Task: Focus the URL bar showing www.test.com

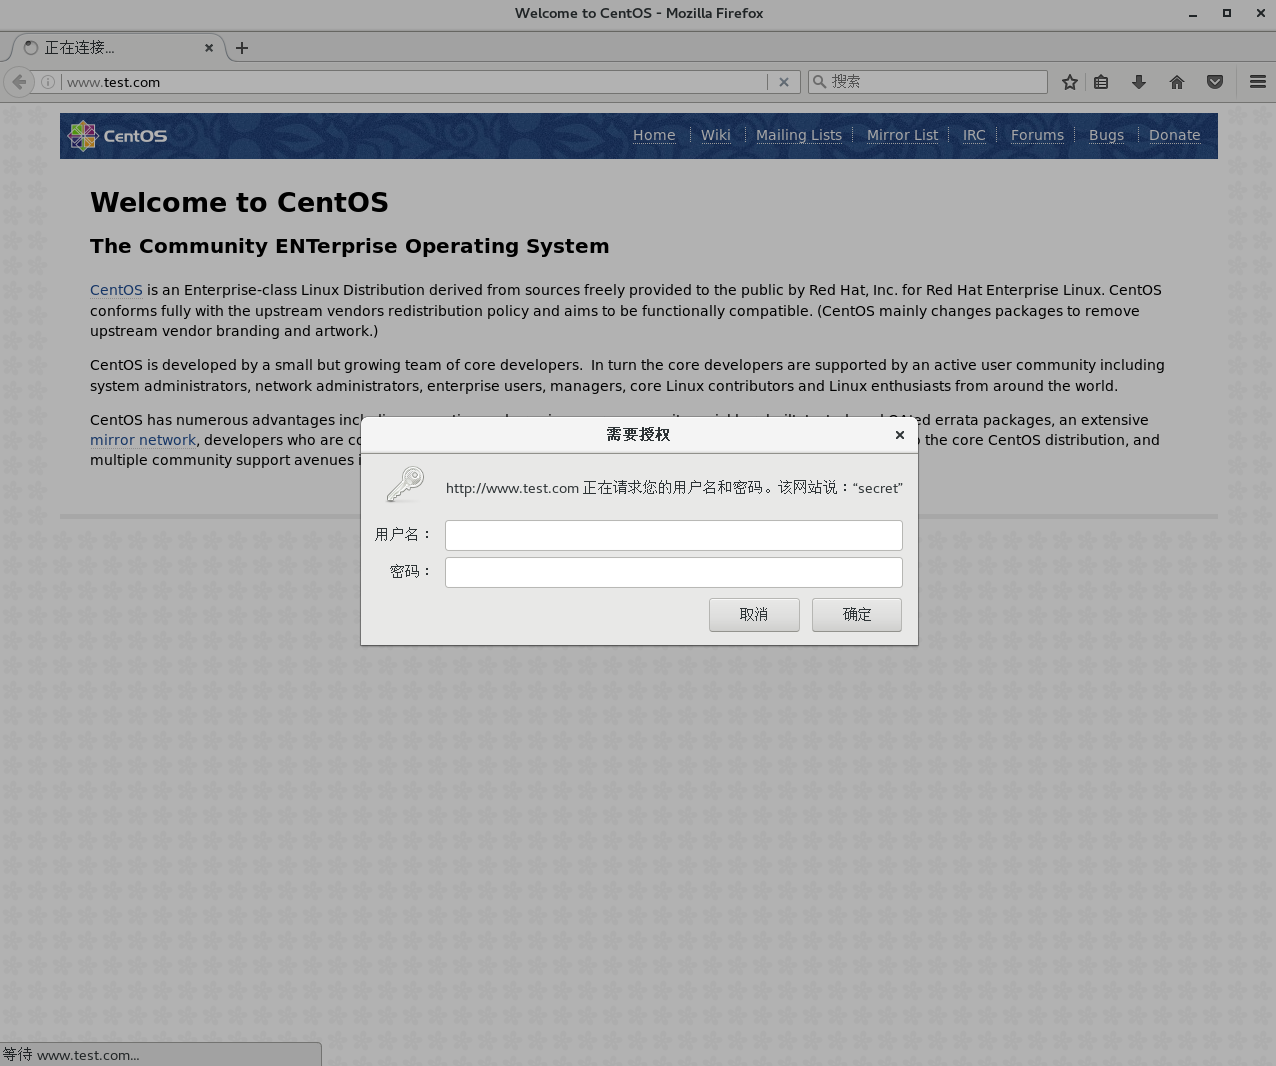Action: tap(414, 82)
